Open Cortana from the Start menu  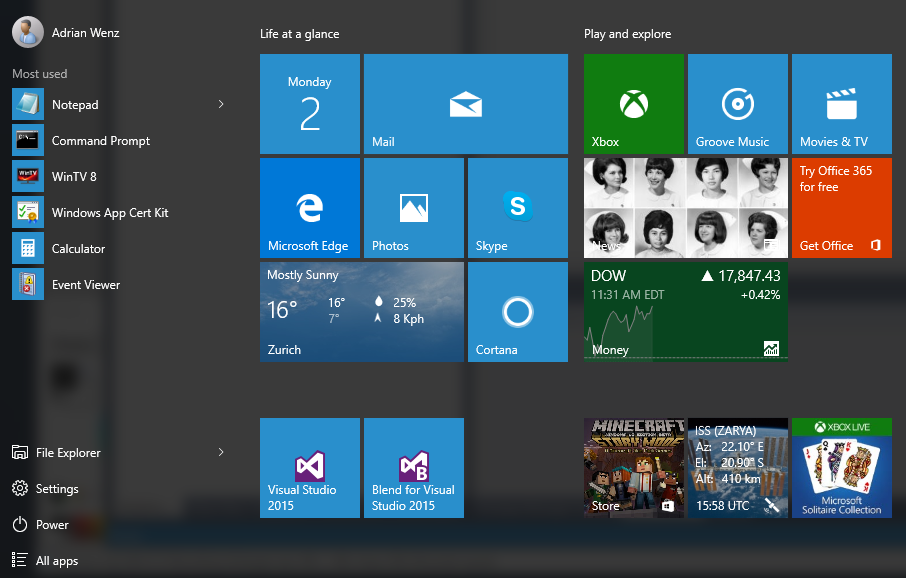(x=517, y=311)
